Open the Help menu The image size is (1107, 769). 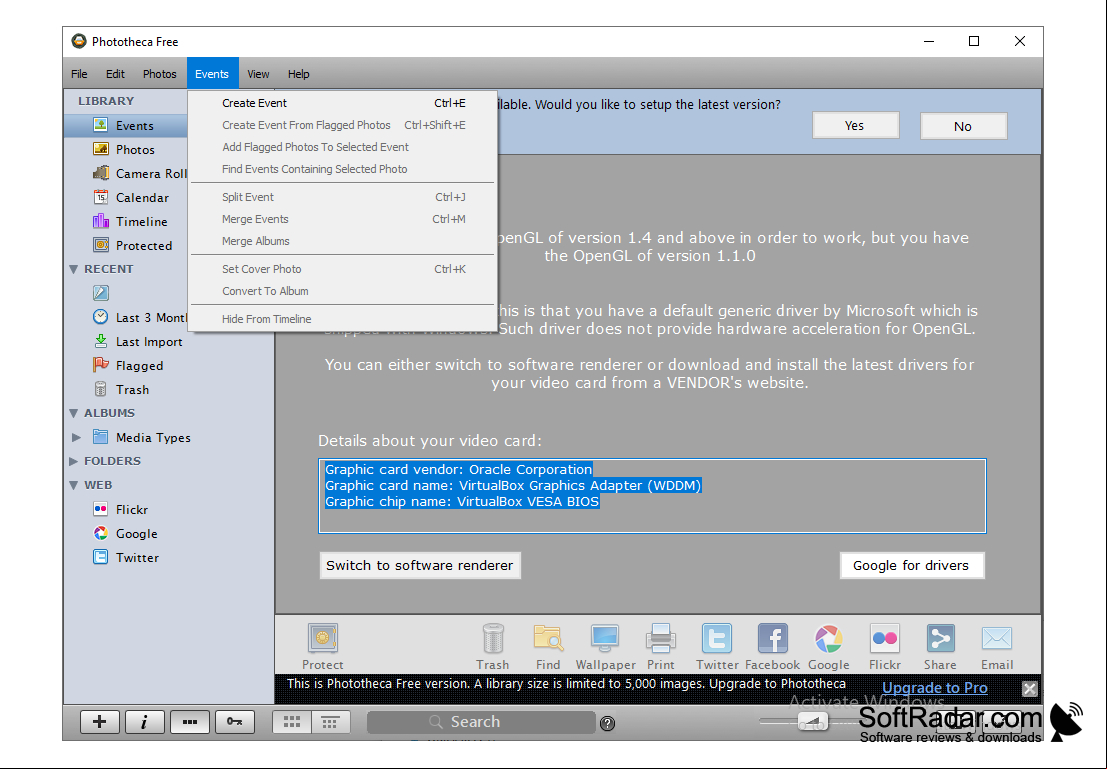(x=298, y=73)
